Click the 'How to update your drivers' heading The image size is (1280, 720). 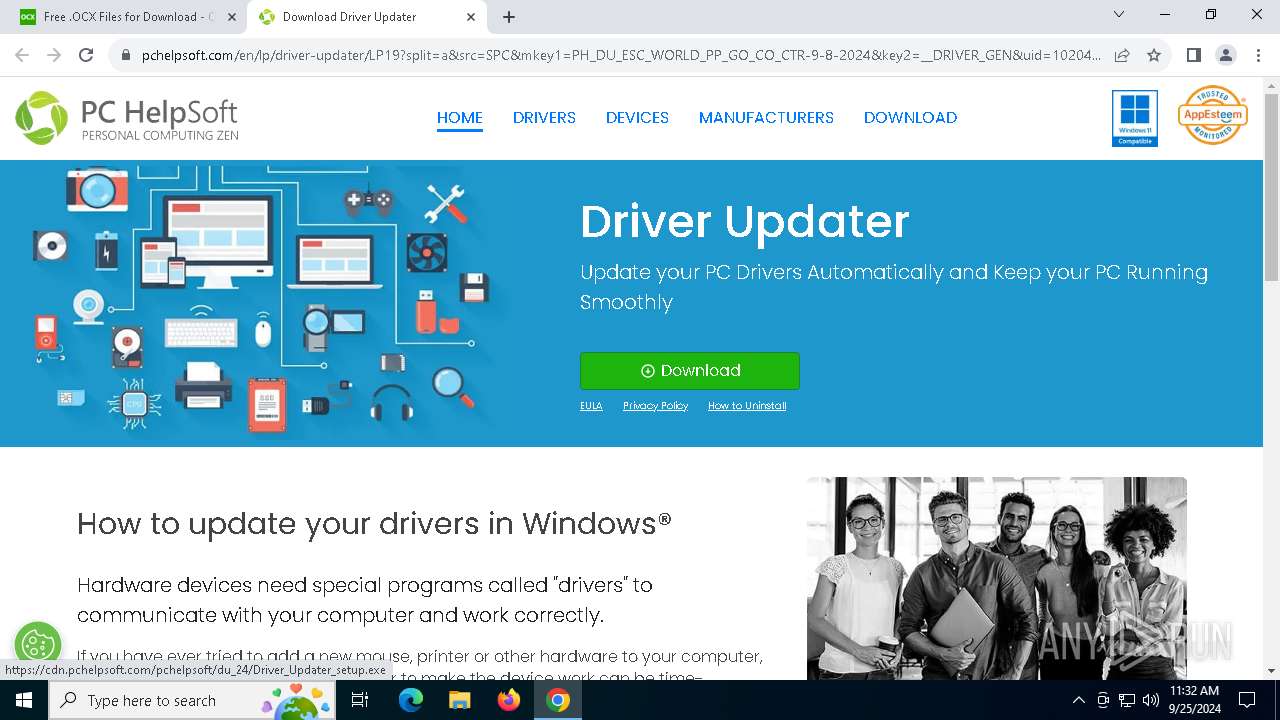pos(374,523)
